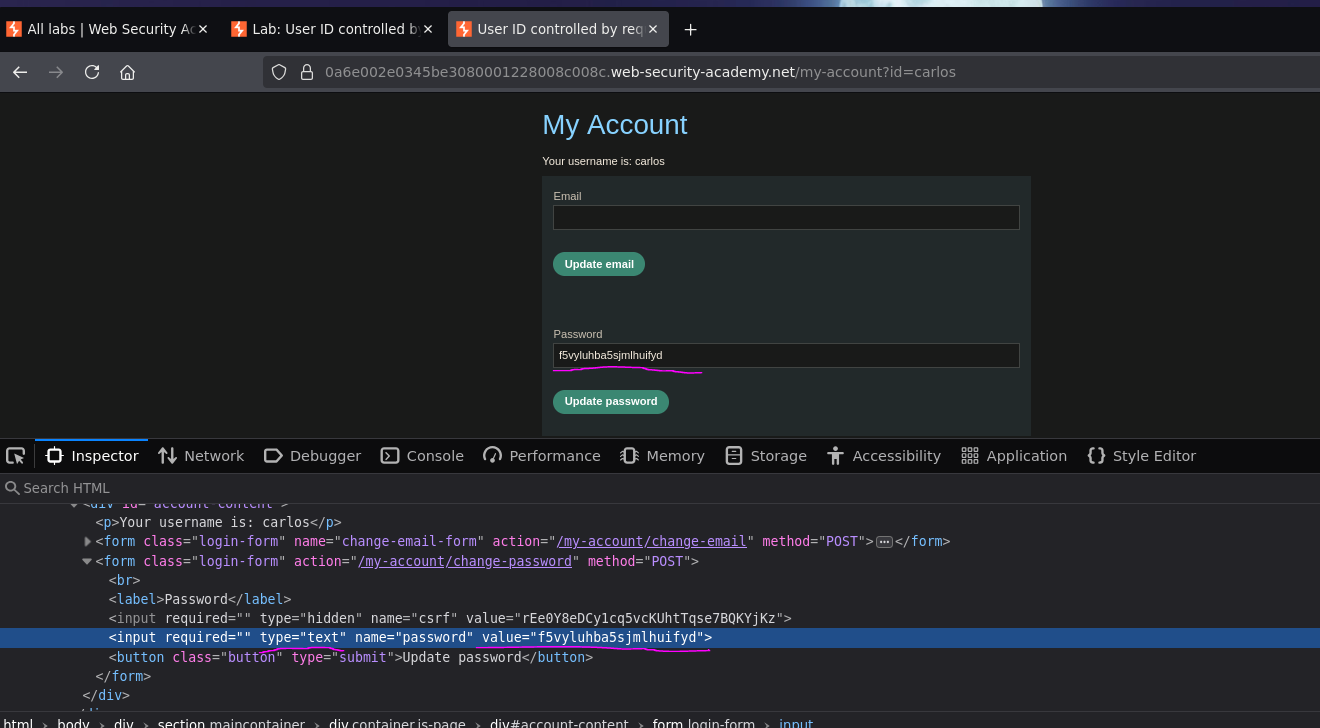Viewport: 1320px width, 728px height.
Task: Switch to Lab: User ID controlled tab
Action: [334, 29]
